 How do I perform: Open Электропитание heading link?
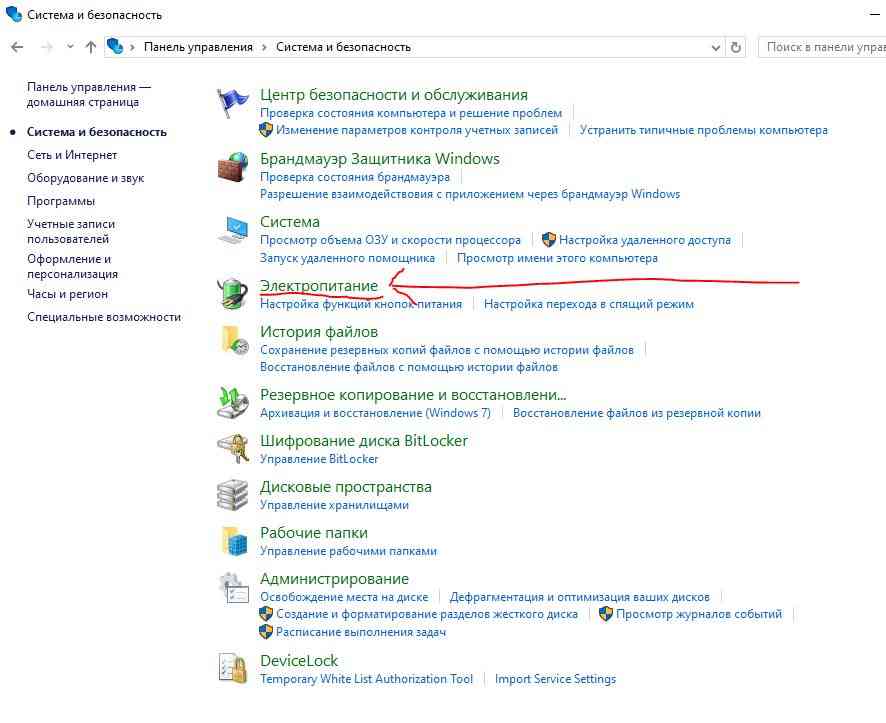point(319,286)
